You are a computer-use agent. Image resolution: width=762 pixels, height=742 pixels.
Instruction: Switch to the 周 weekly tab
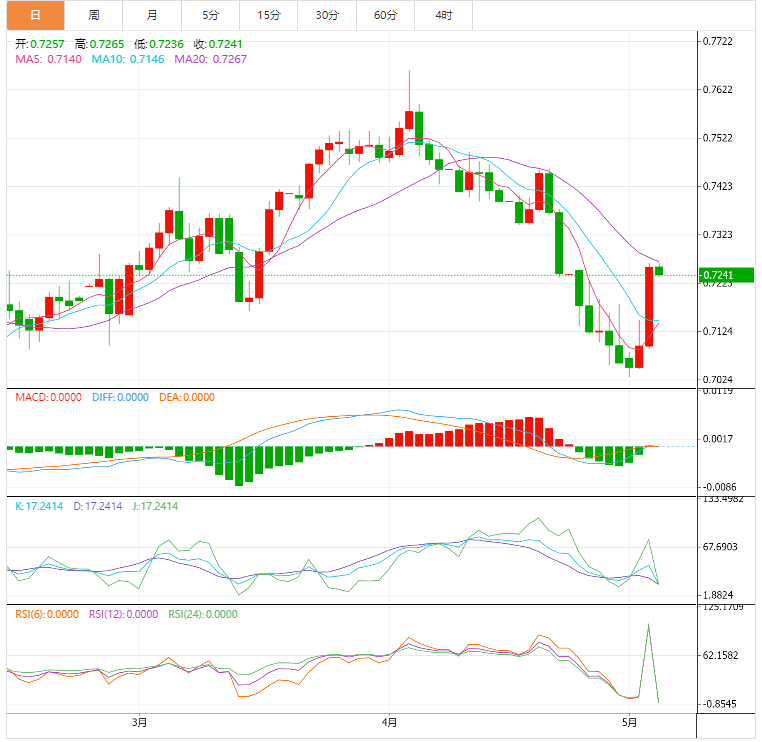click(93, 15)
